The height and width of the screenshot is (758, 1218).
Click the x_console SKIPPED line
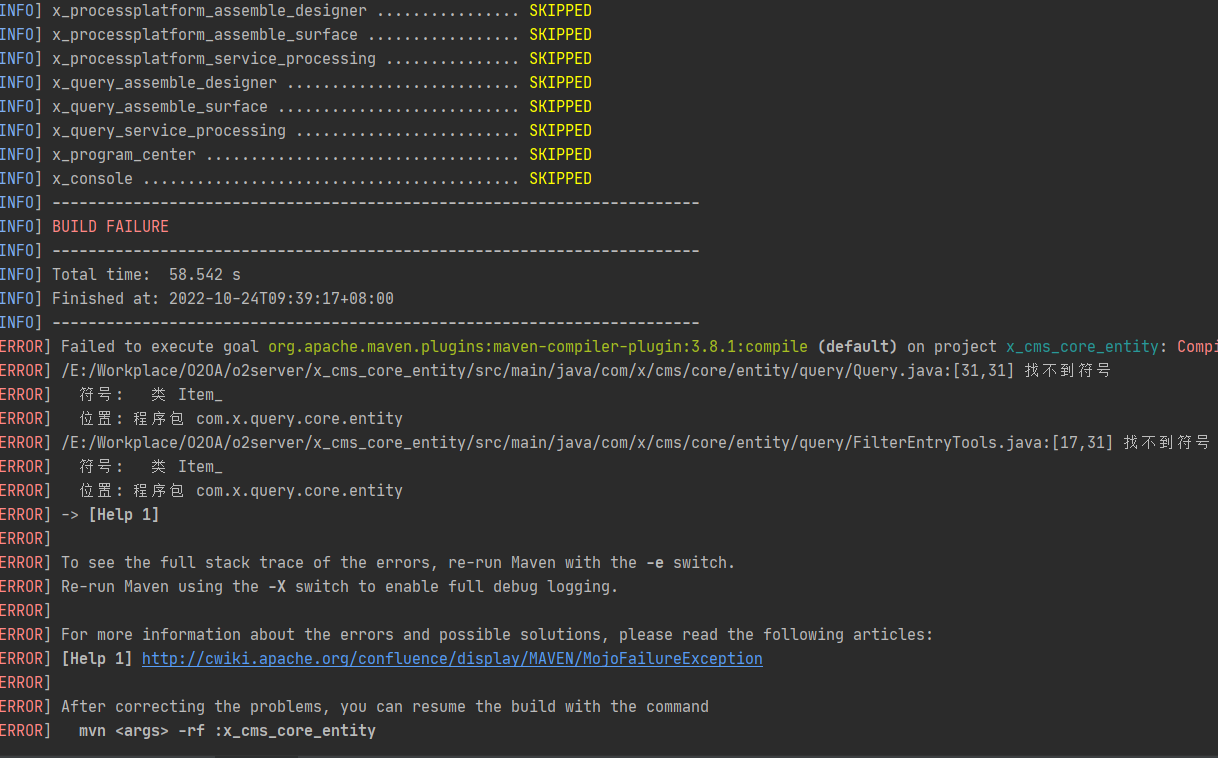tap(320, 179)
